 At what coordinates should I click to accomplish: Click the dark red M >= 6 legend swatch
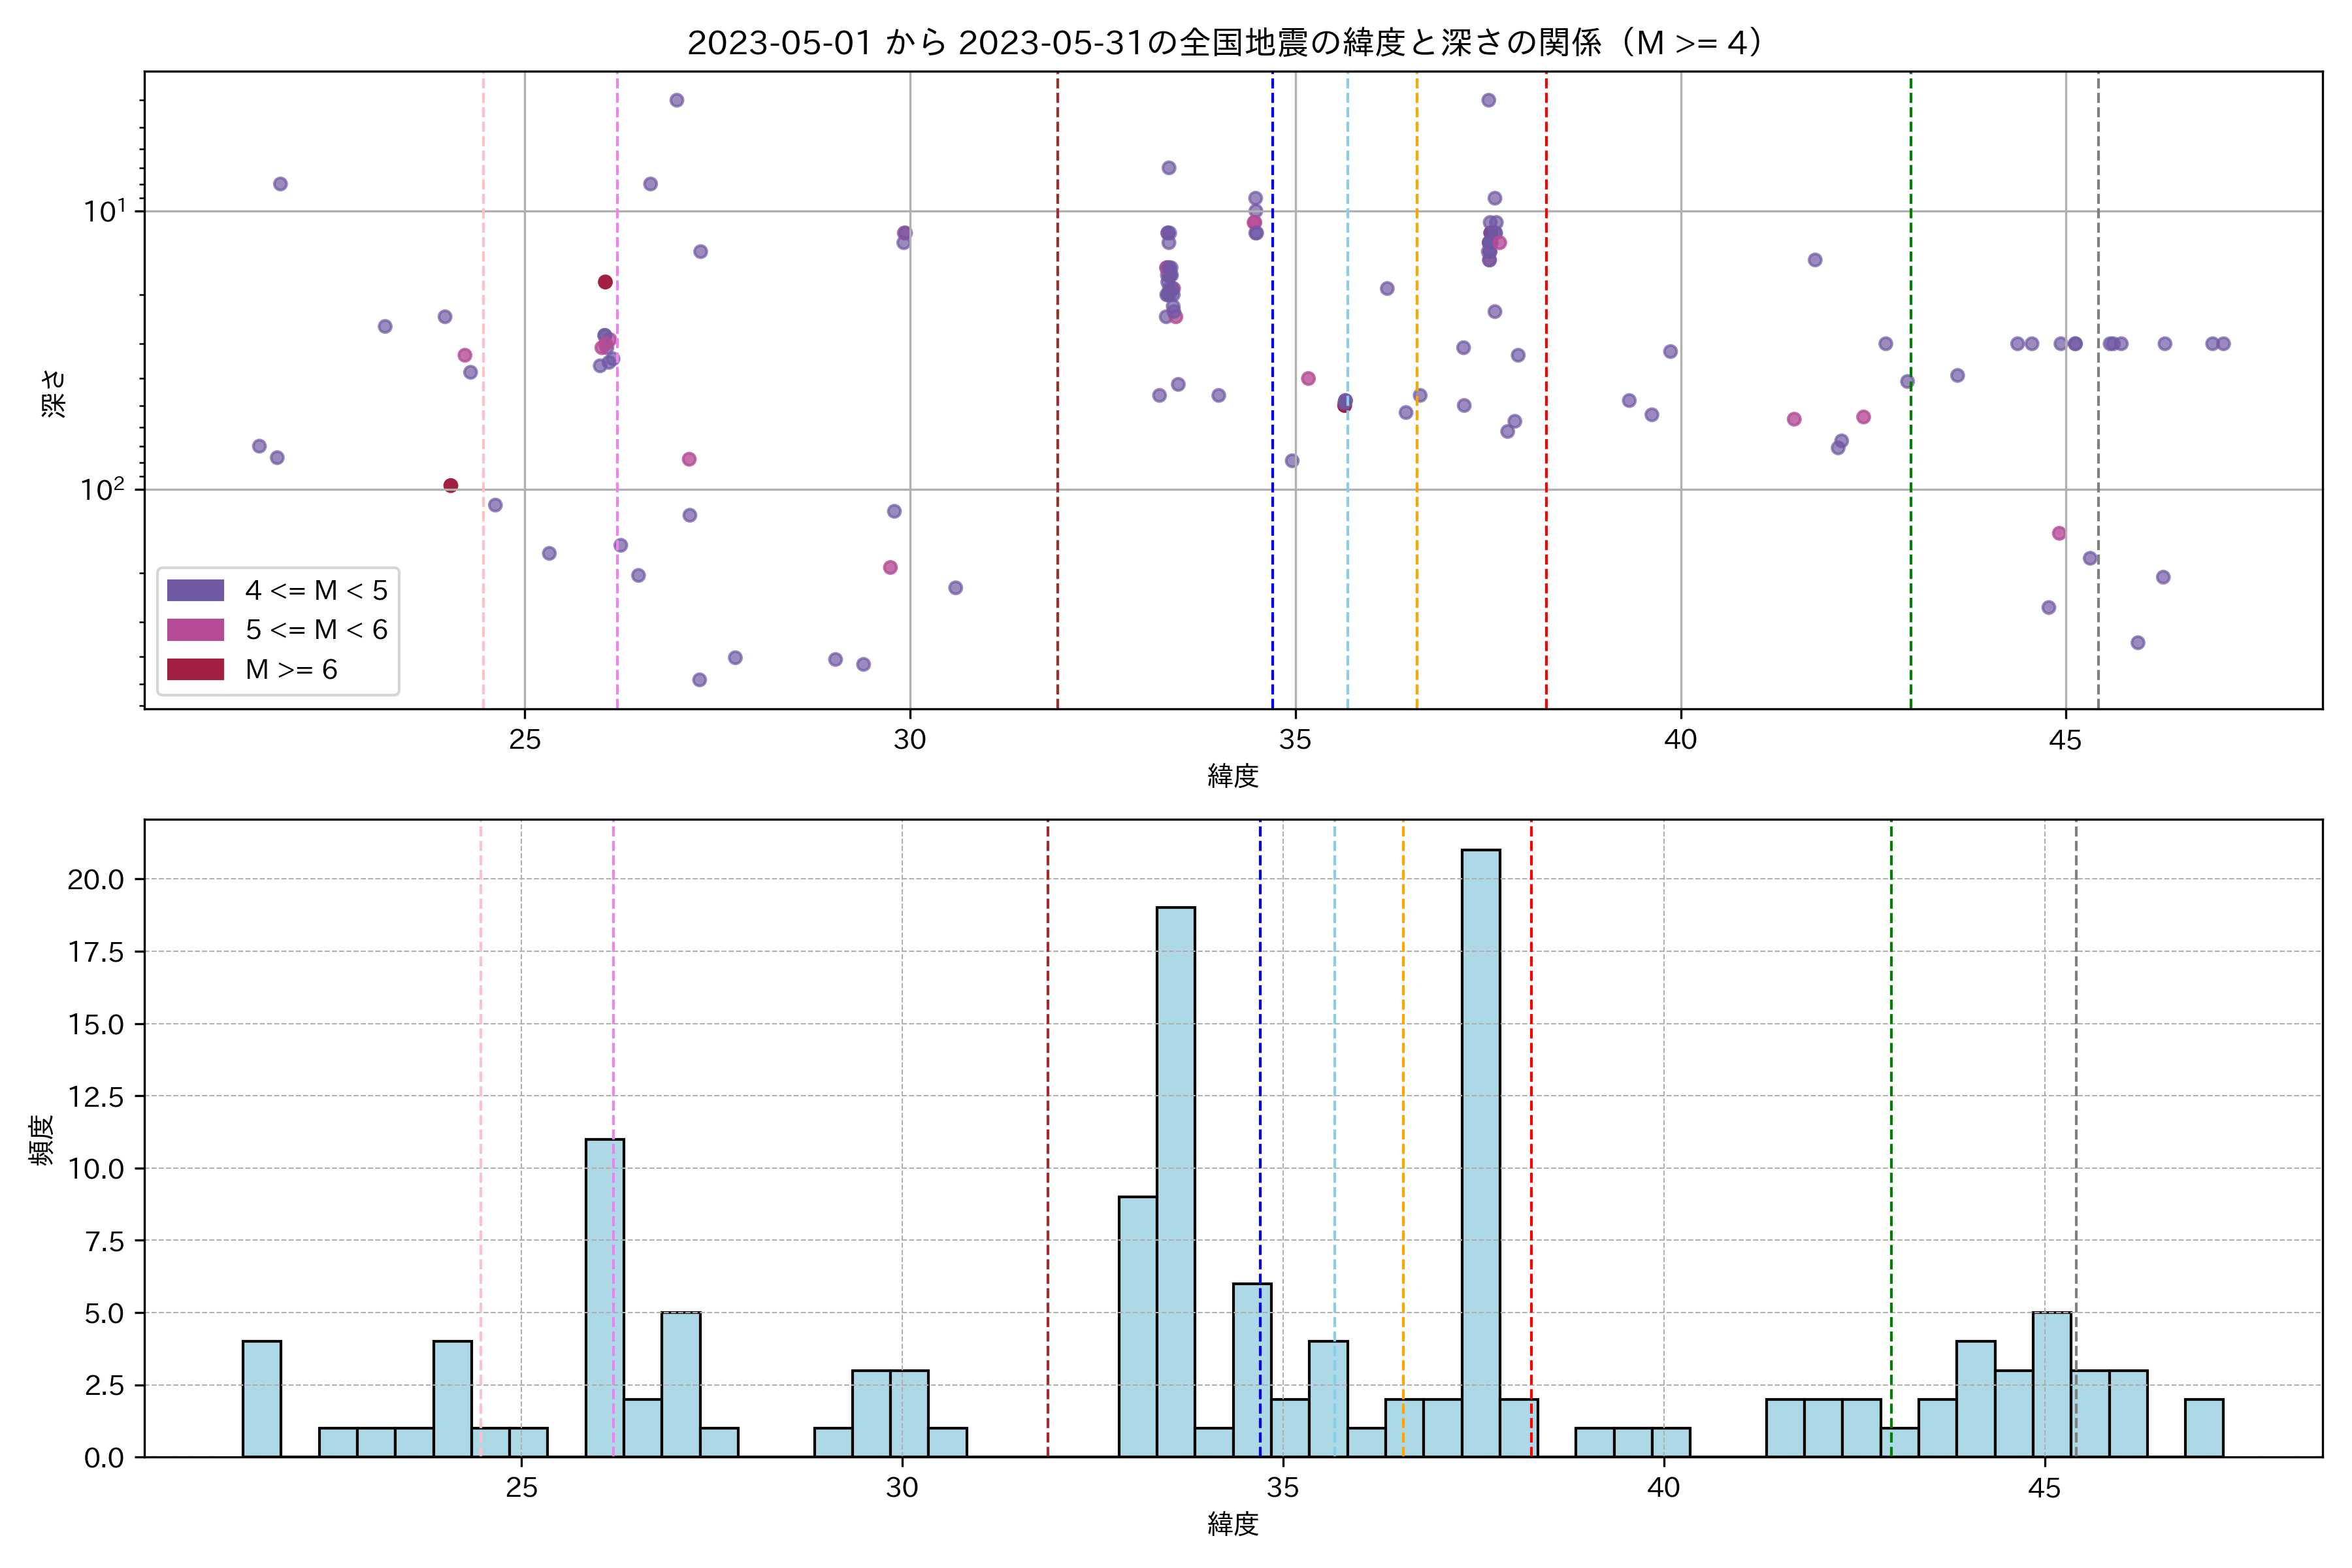tap(195, 670)
